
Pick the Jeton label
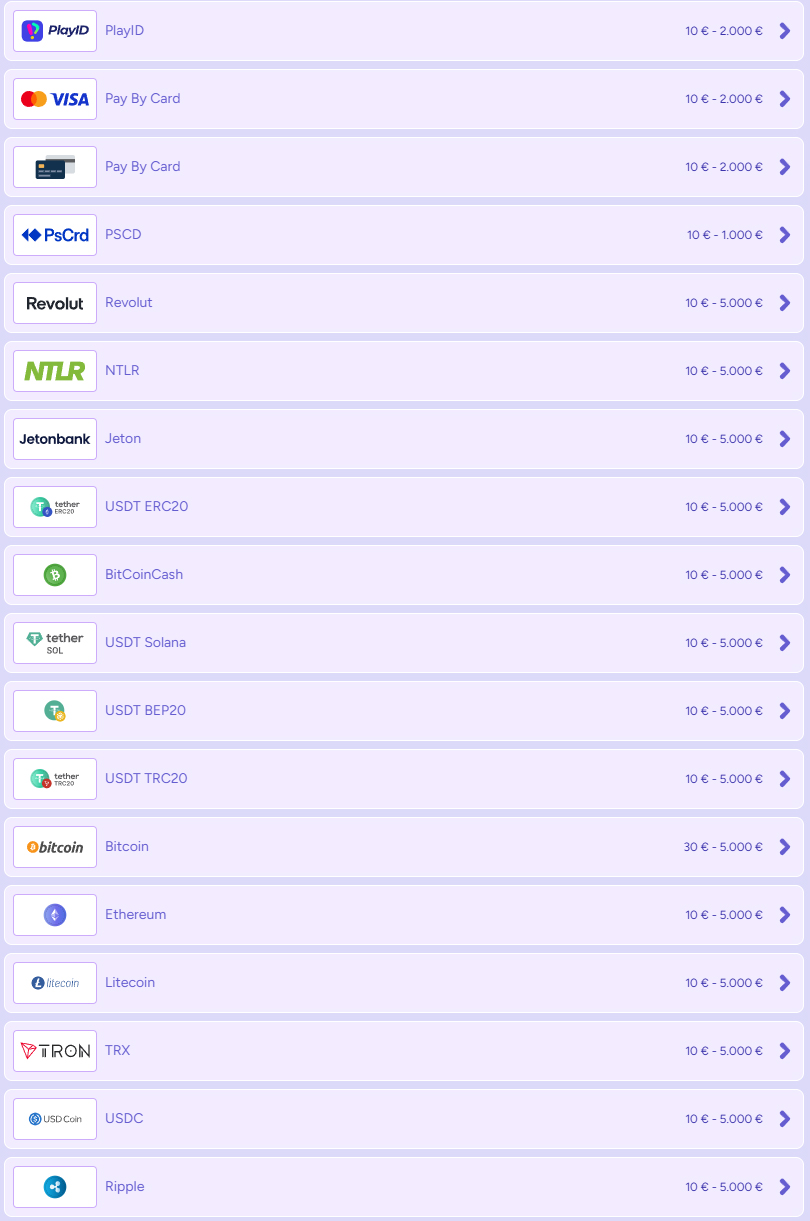(x=123, y=439)
